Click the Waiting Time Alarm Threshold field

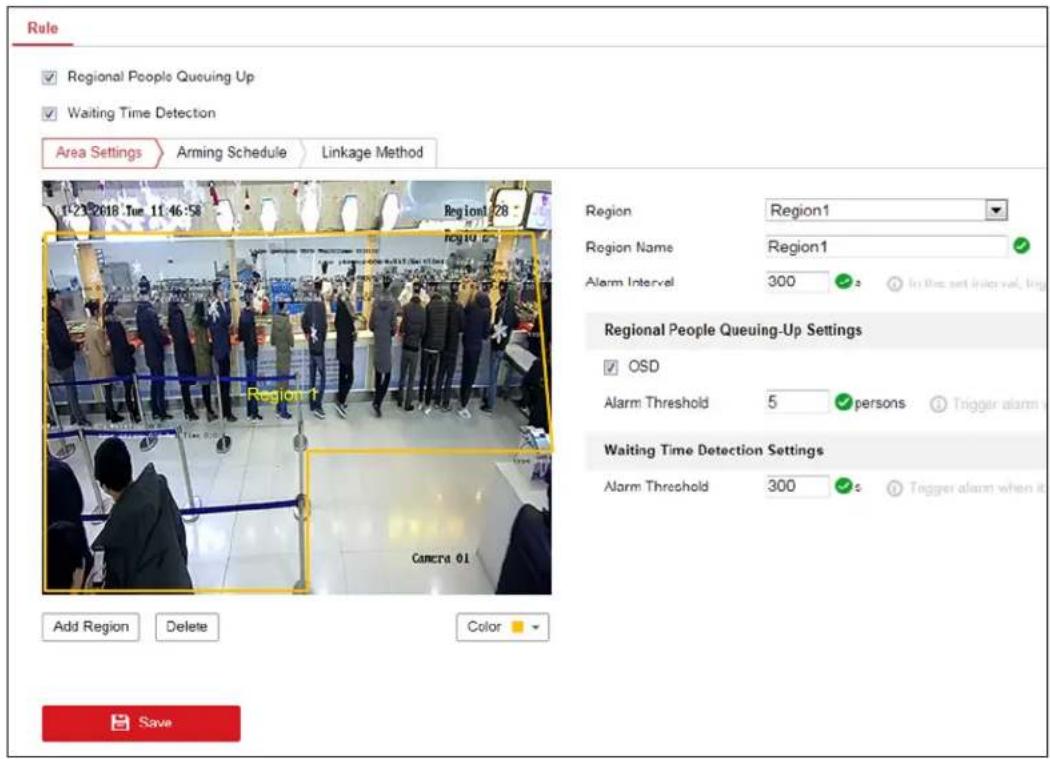coord(797,486)
